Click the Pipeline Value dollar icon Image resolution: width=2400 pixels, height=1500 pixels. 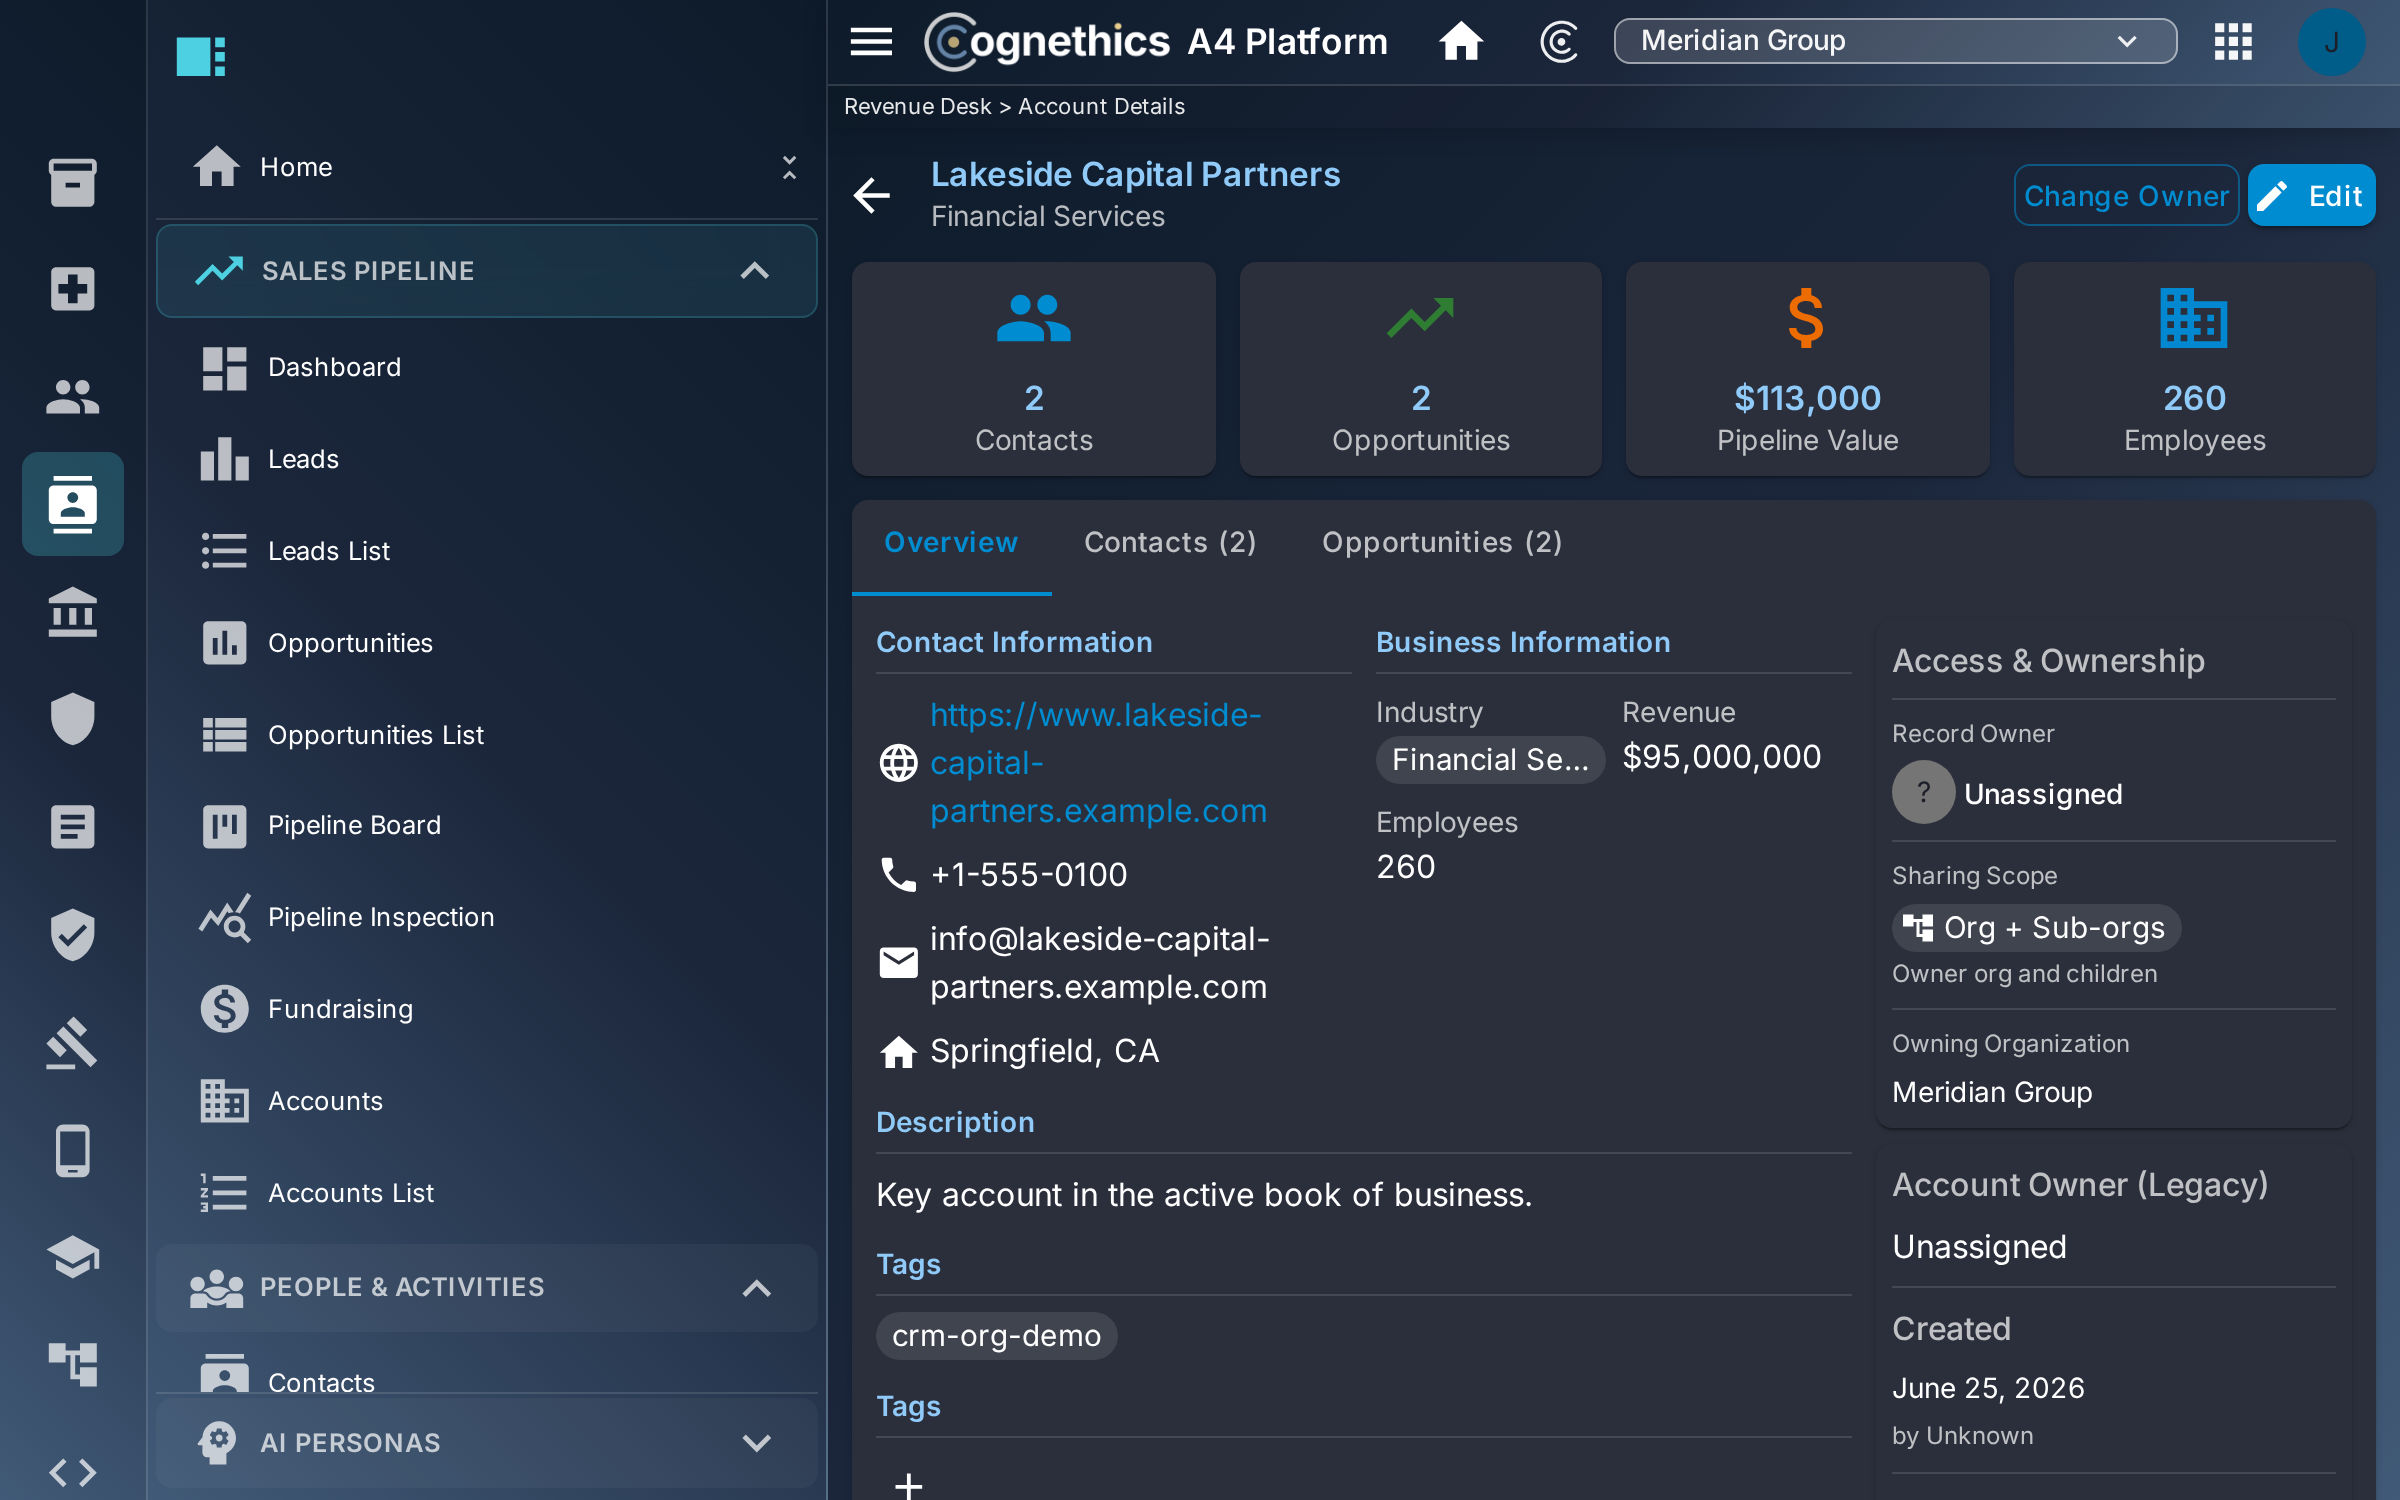coord(1806,318)
